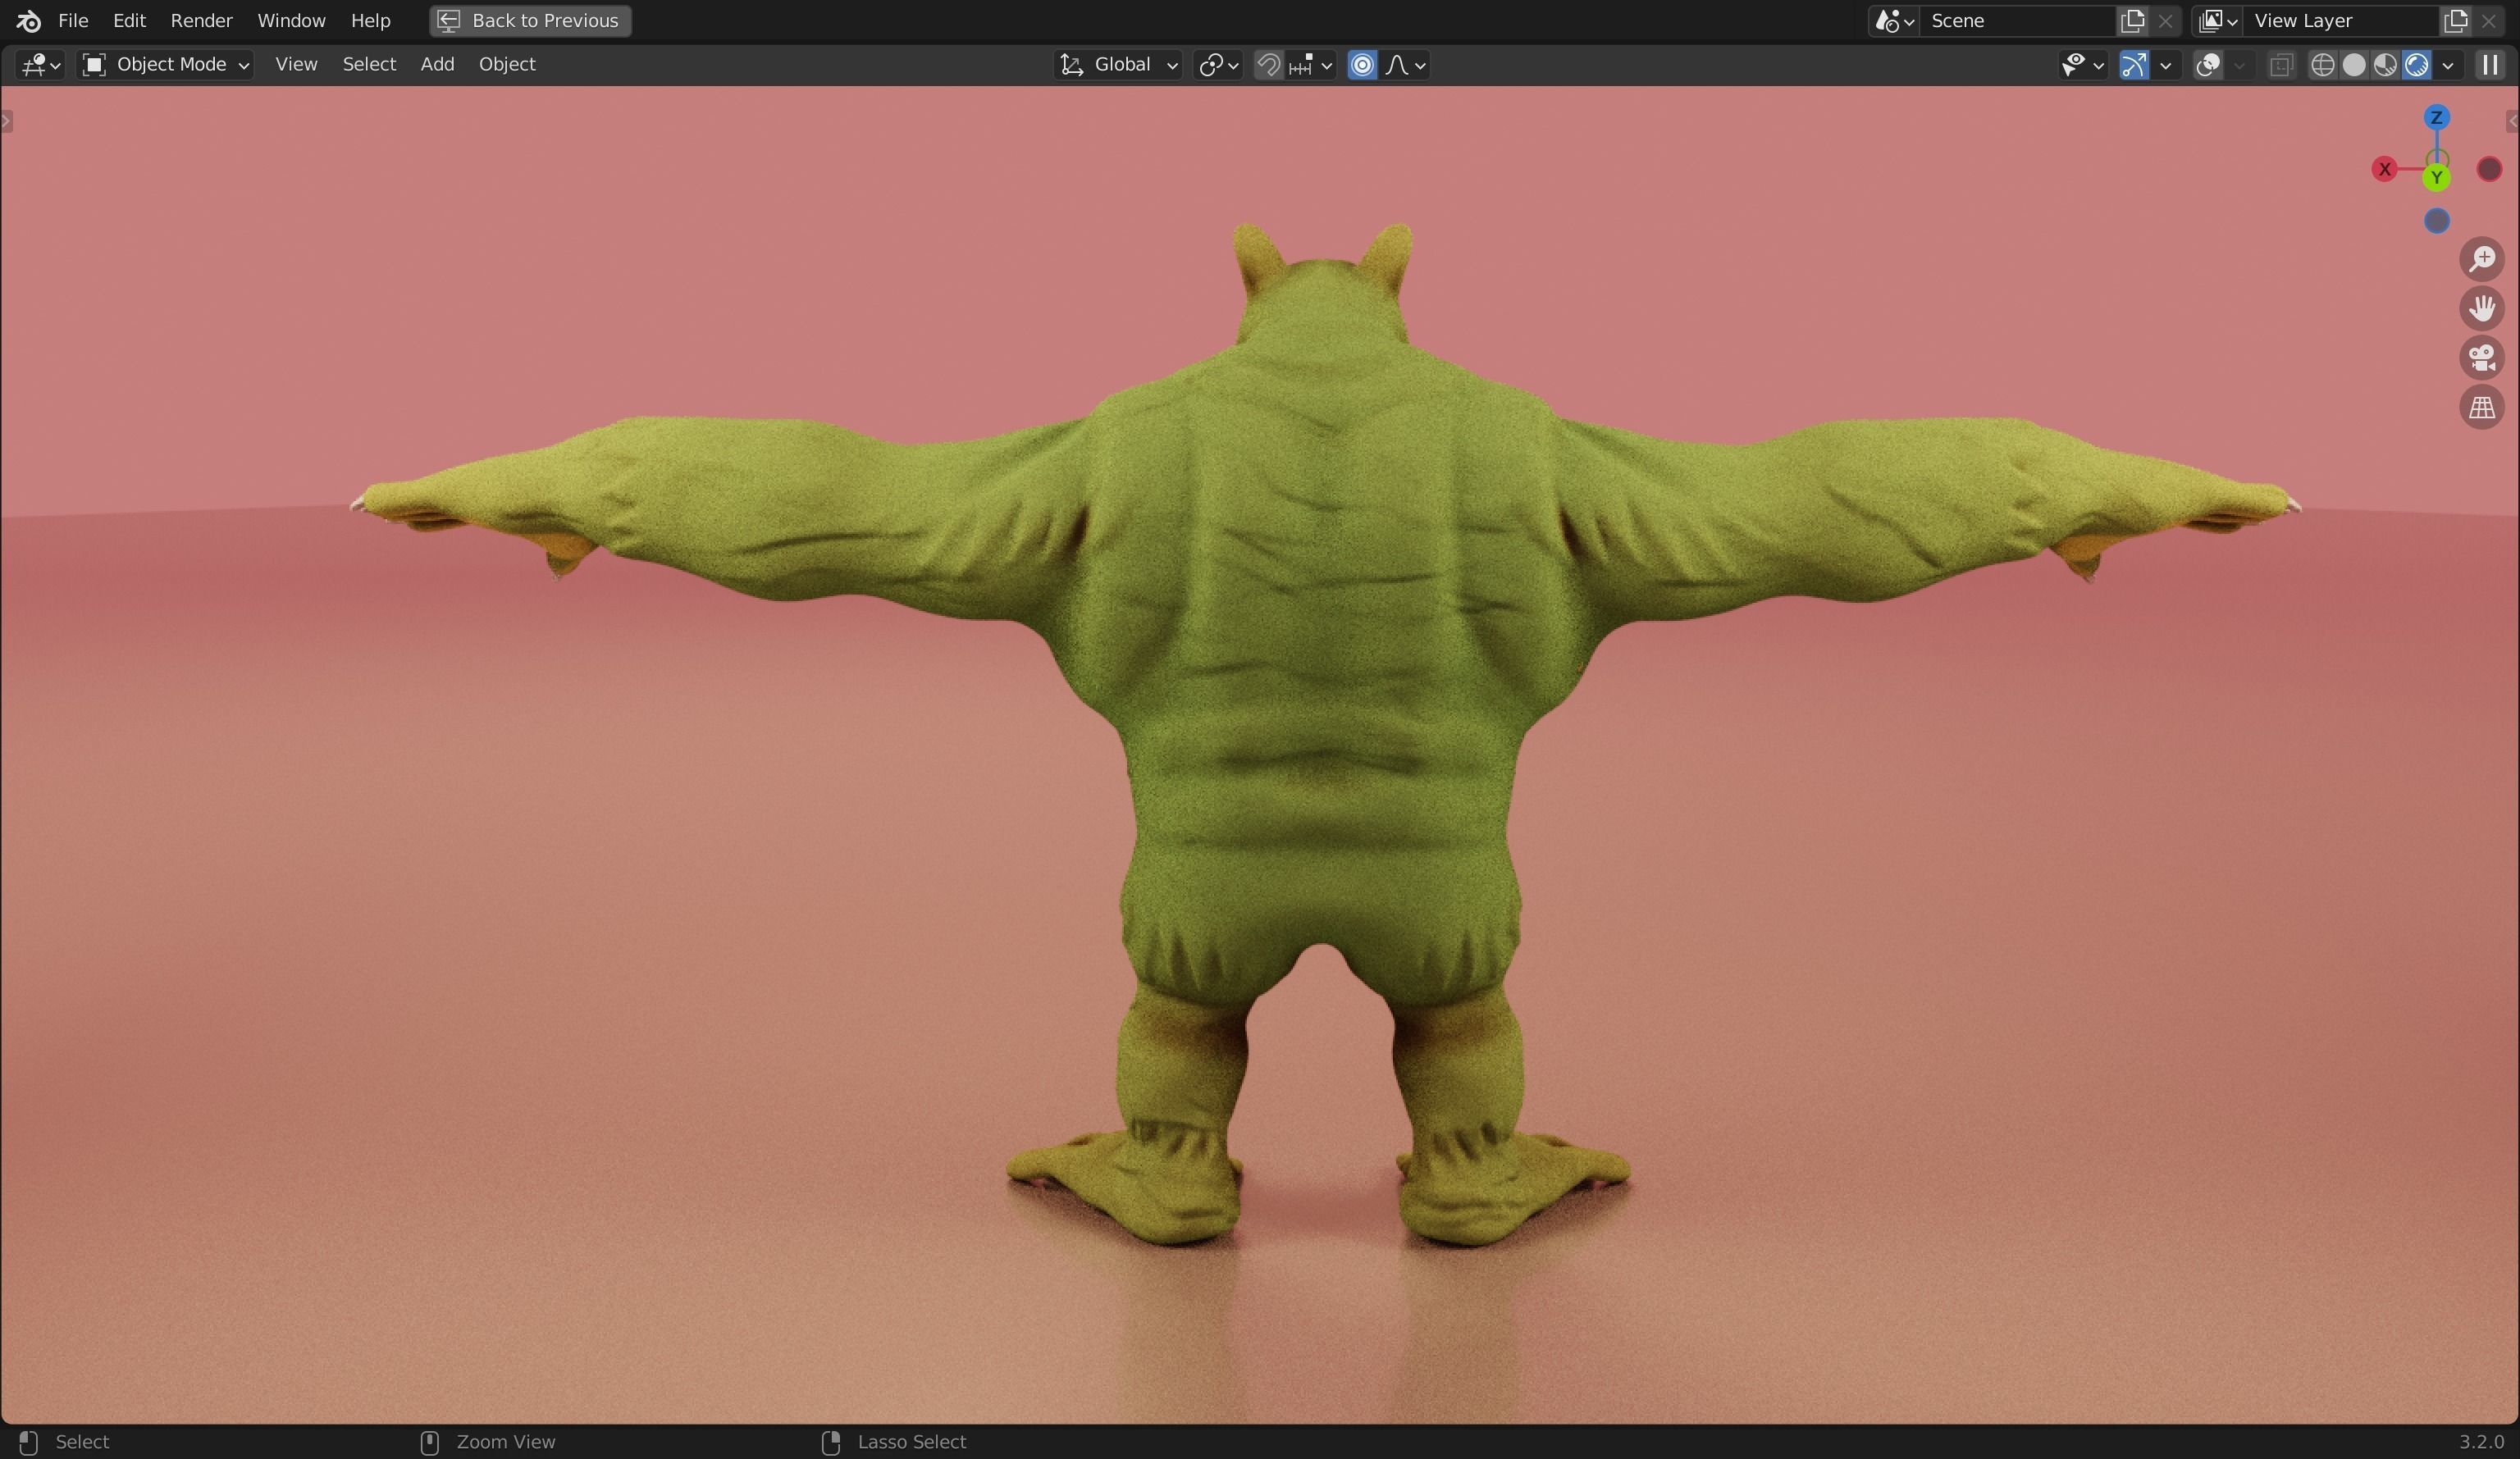
Task: Expand the left toolbar arrow
Action: 7,122
